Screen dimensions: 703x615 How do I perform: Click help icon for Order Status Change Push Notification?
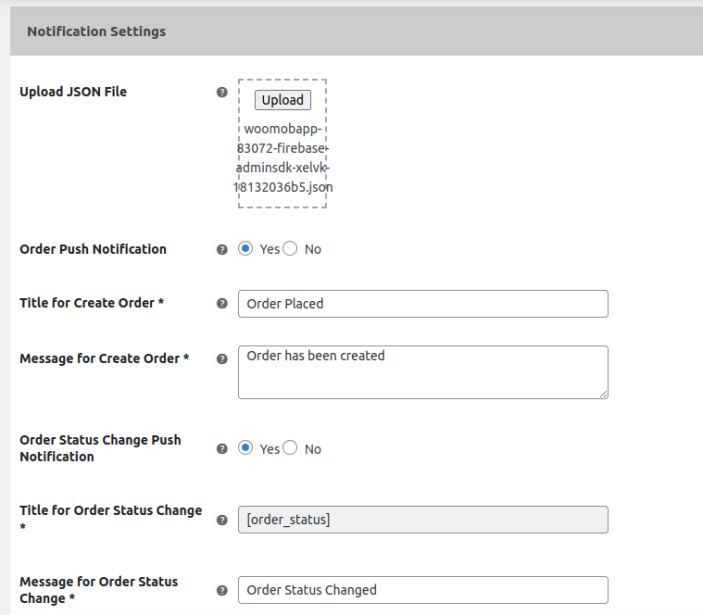tap(222, 449)
